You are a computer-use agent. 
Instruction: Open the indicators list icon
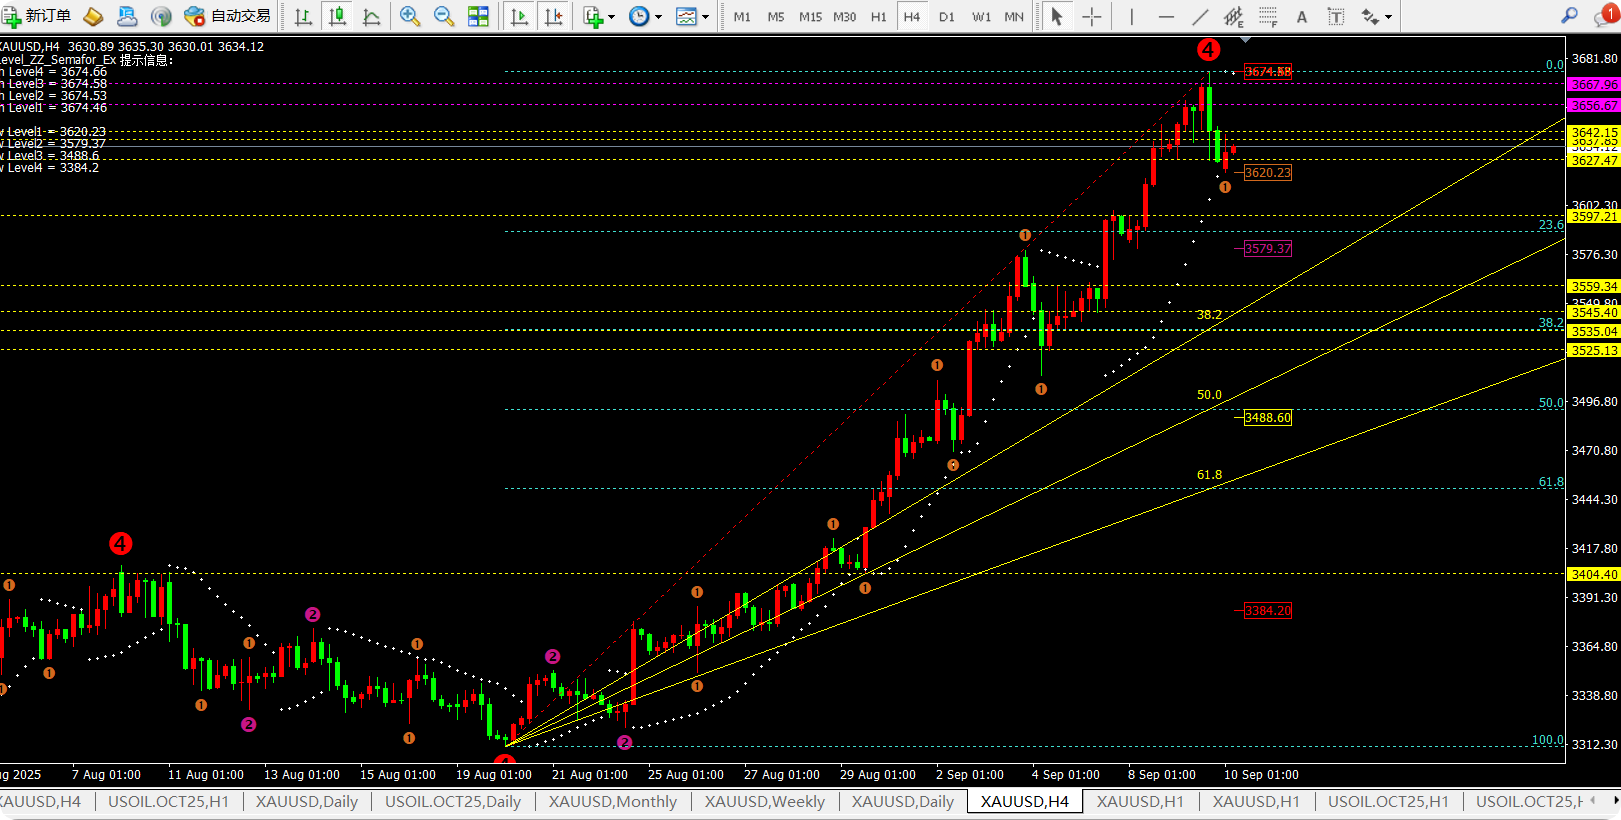[x=593, y=16]
